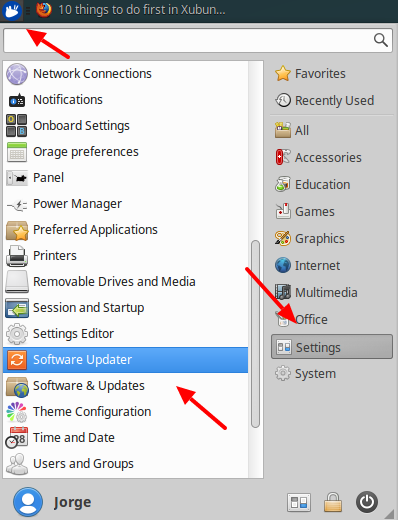This screenshot has height=520, width=398.
Task: Open the 'Session and Startup' entry text
Action: 89,308
